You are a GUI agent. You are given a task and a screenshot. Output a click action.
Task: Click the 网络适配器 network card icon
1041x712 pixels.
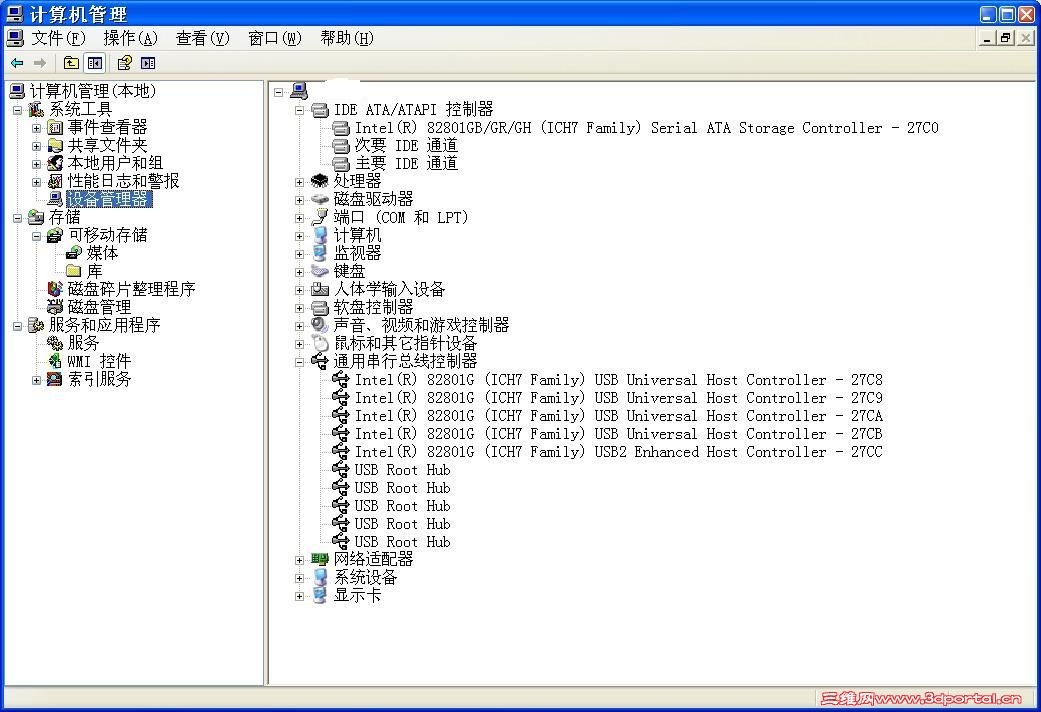pyautogui.click(x=320, y=559)
